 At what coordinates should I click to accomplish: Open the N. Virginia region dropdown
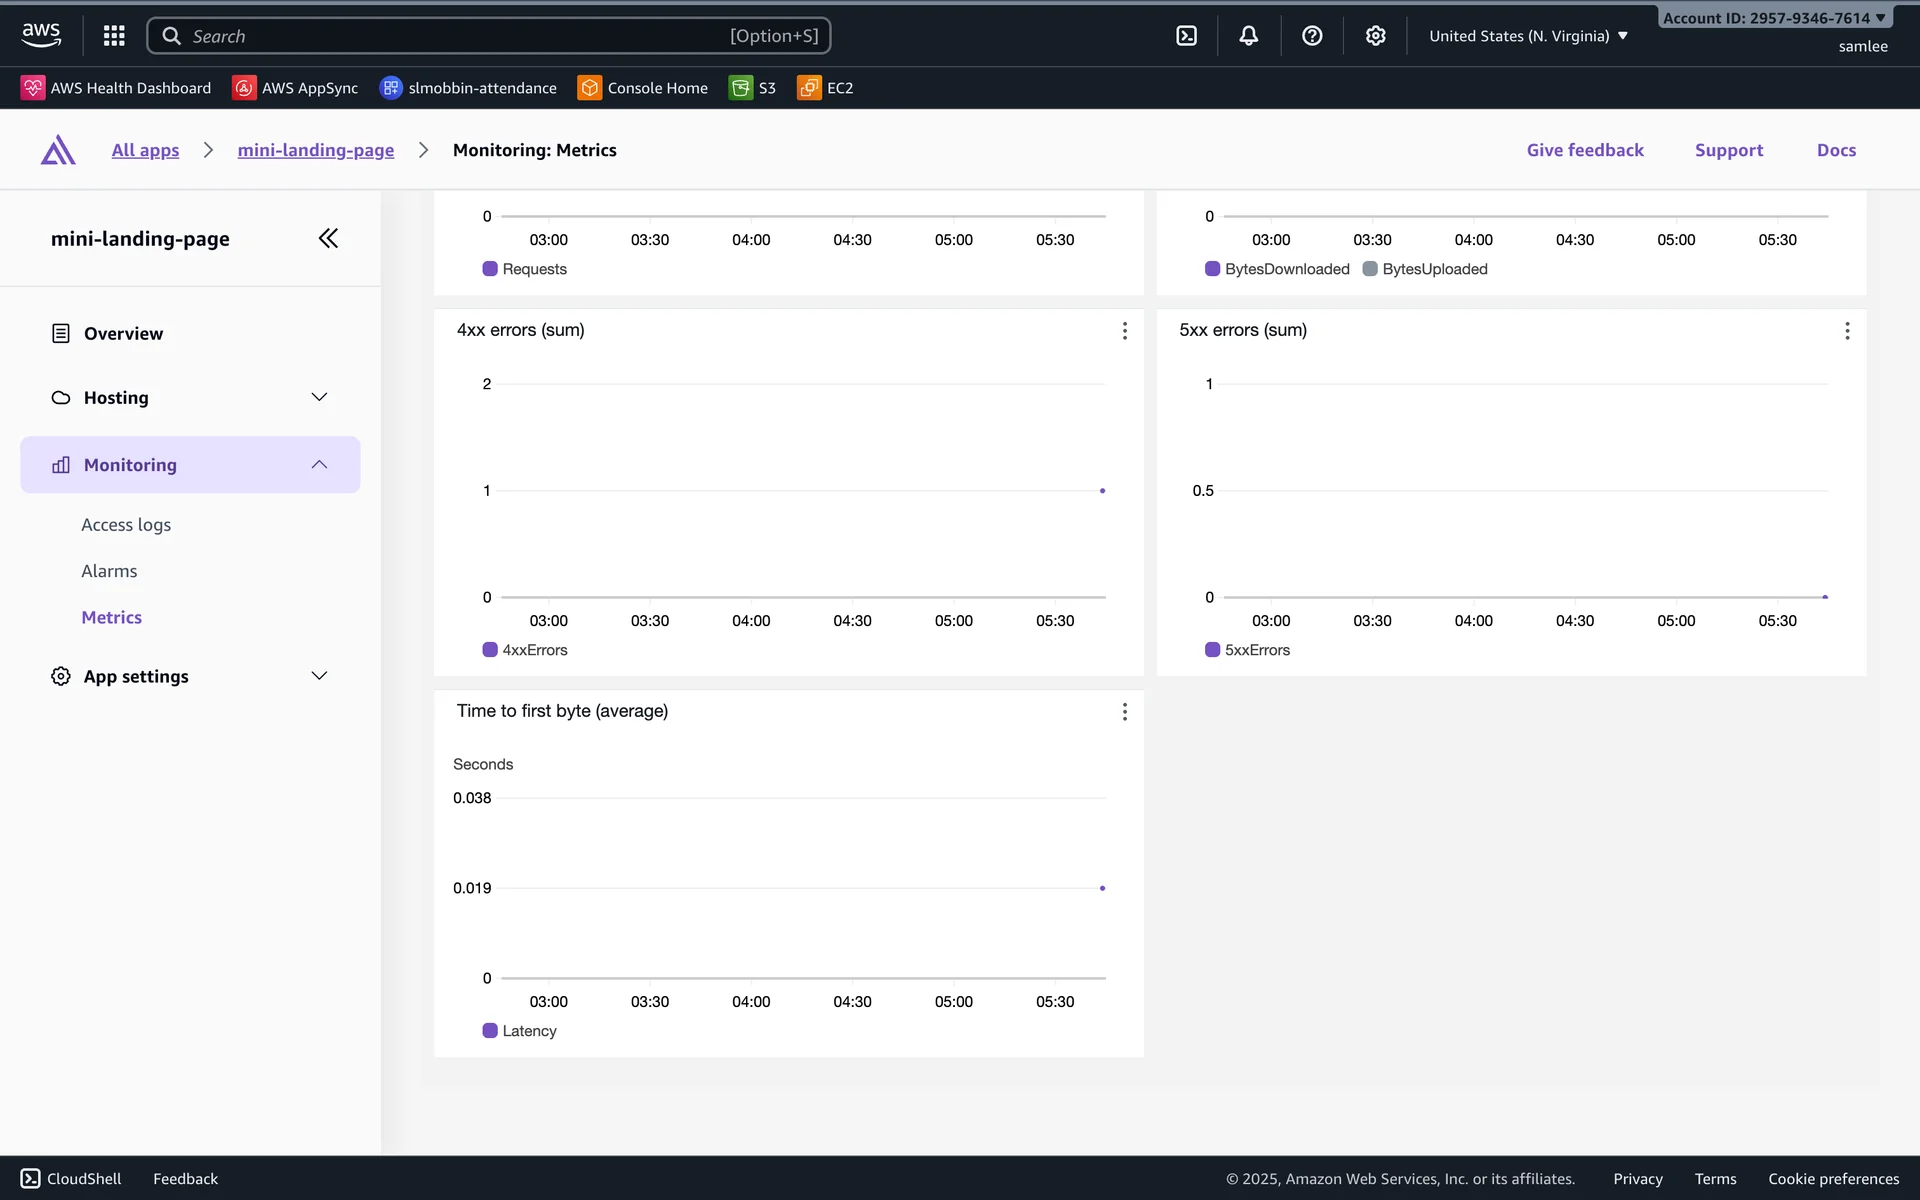[x=1528, y=36]
